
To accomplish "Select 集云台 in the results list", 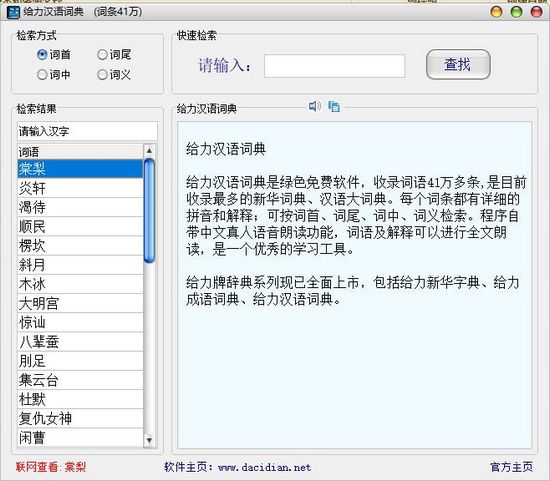I will pyautogui.click(x=80, y=380).
